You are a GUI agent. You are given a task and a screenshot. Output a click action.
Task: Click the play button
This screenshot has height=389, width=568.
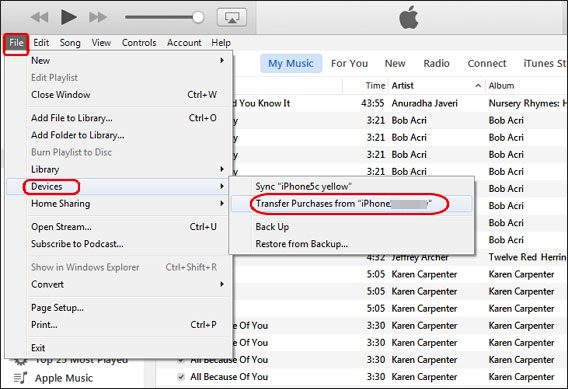click(x=69, y=17)
